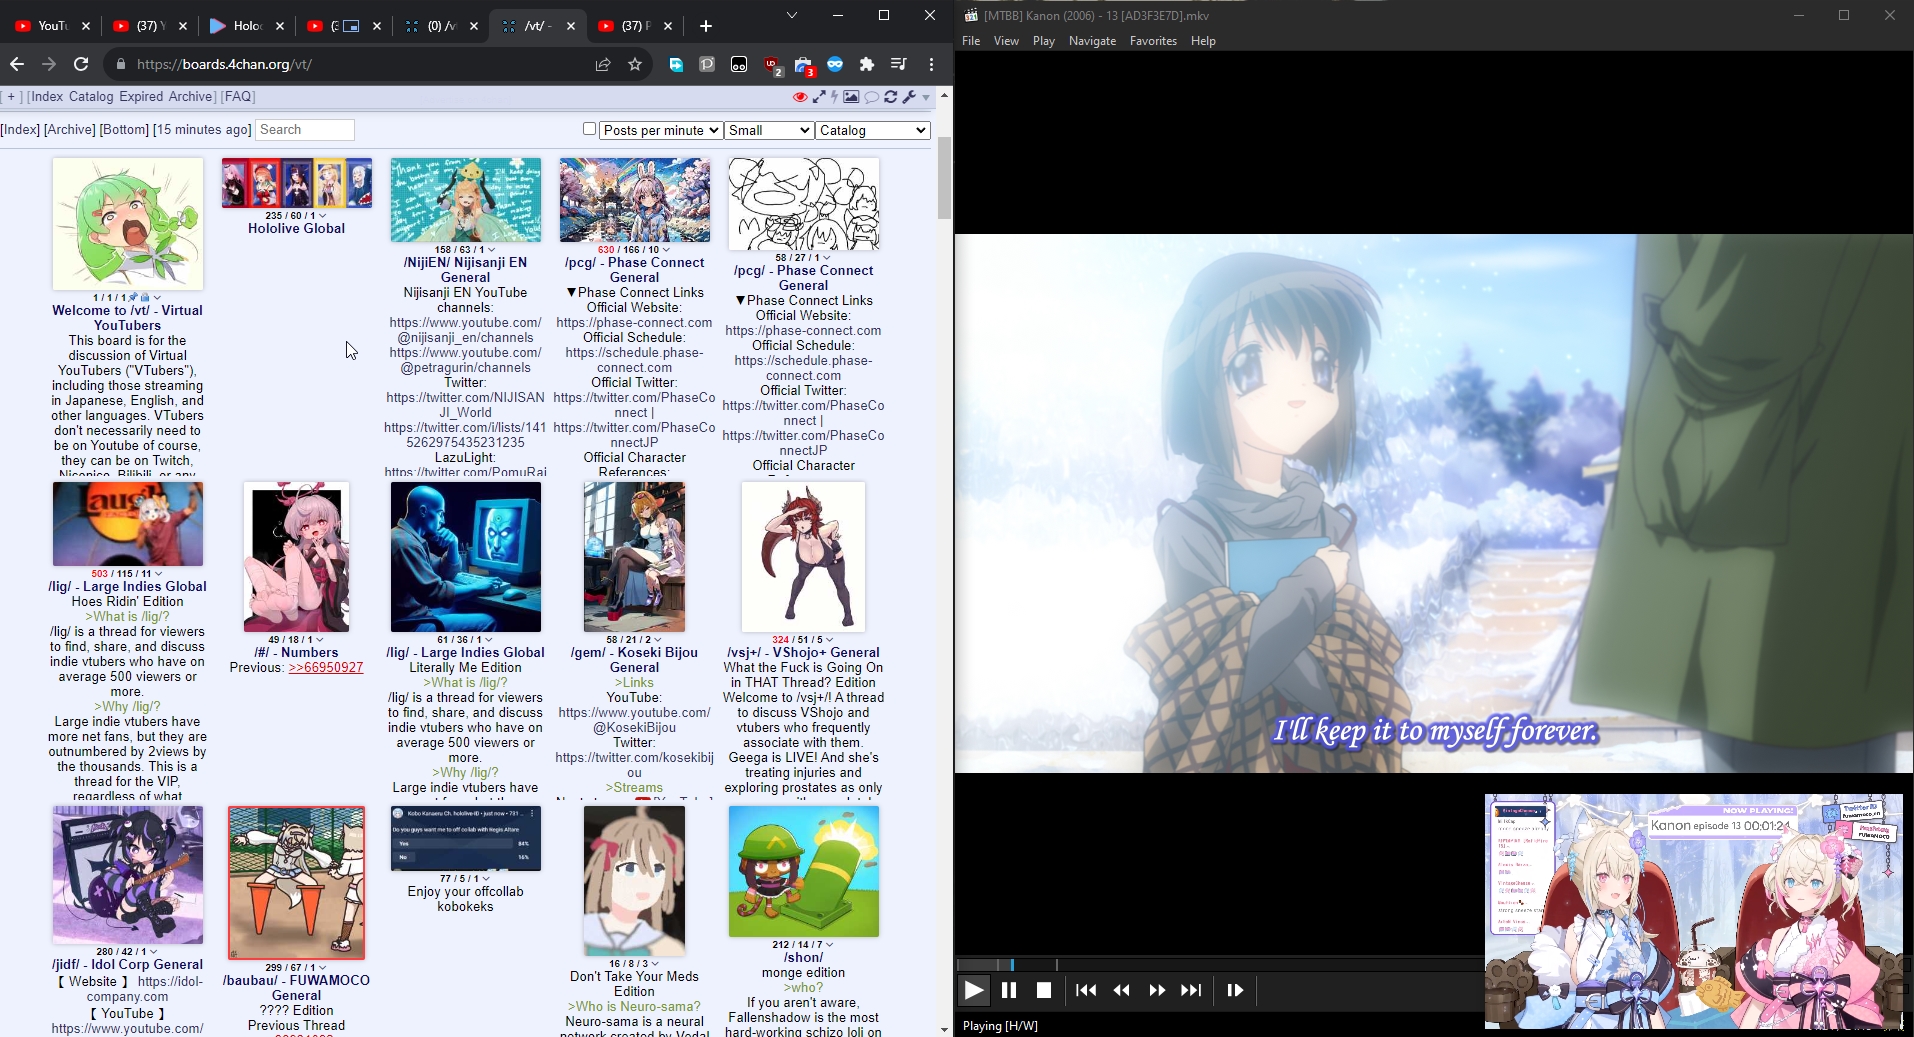Open the Catalog view mode dropdown
The width and height of the screenshot is (1914, 1037).
[x=873, y=130]
